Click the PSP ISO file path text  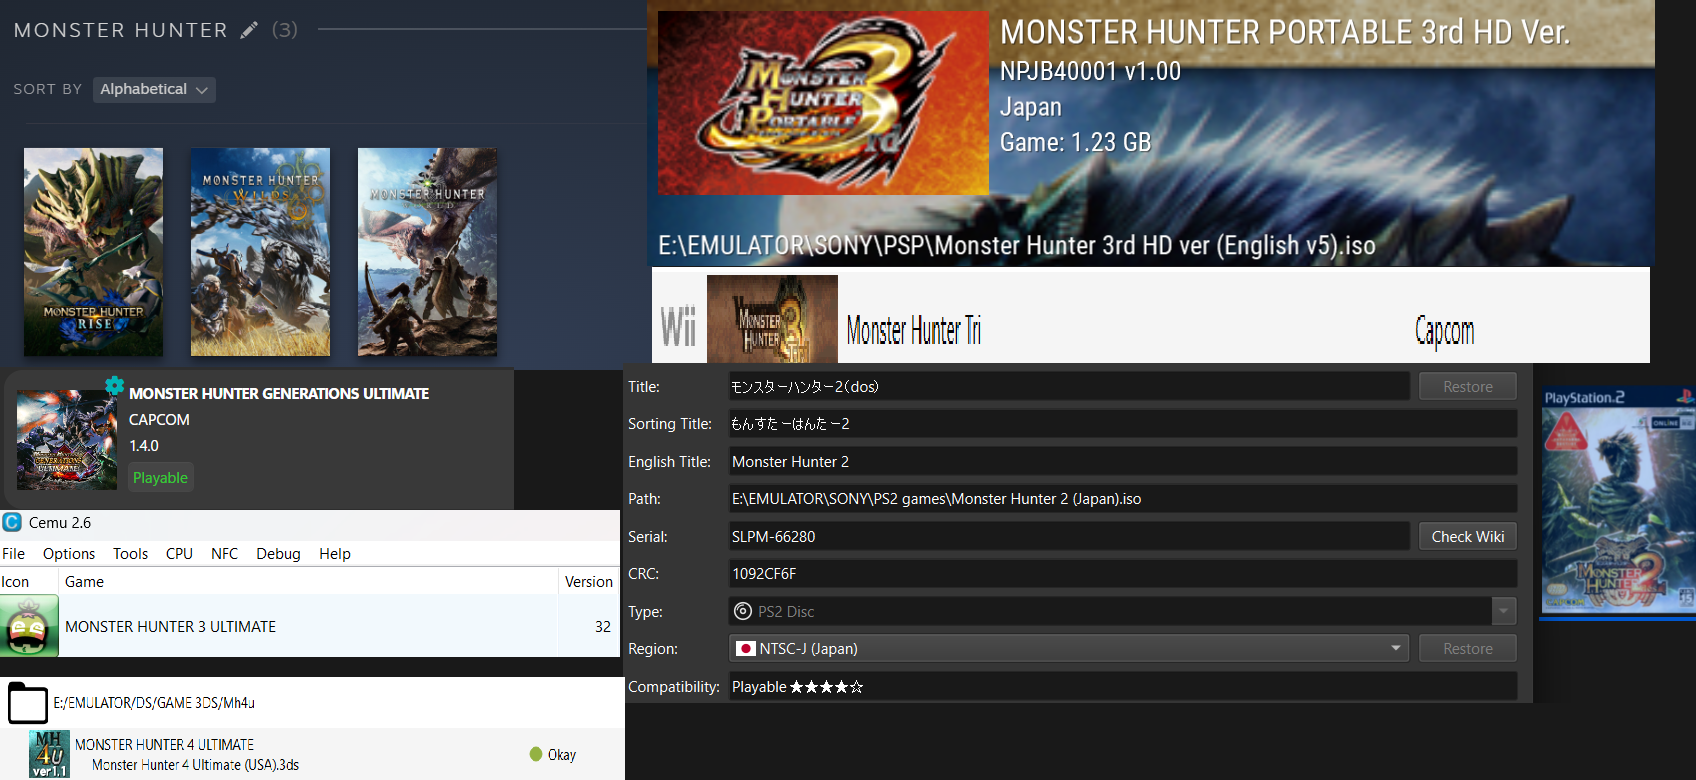pos(1017,245)
